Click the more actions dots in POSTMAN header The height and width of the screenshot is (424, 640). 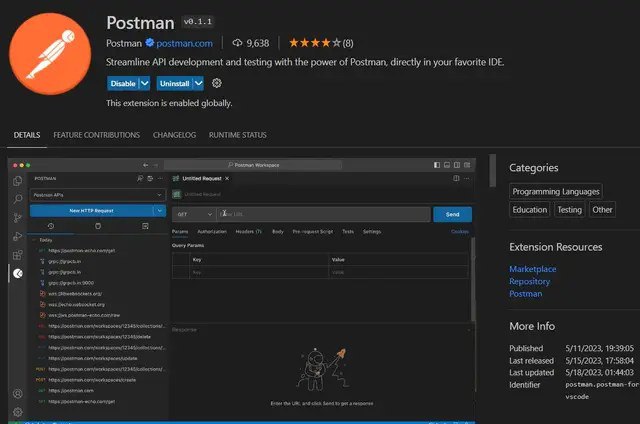(x=160, y=178)
